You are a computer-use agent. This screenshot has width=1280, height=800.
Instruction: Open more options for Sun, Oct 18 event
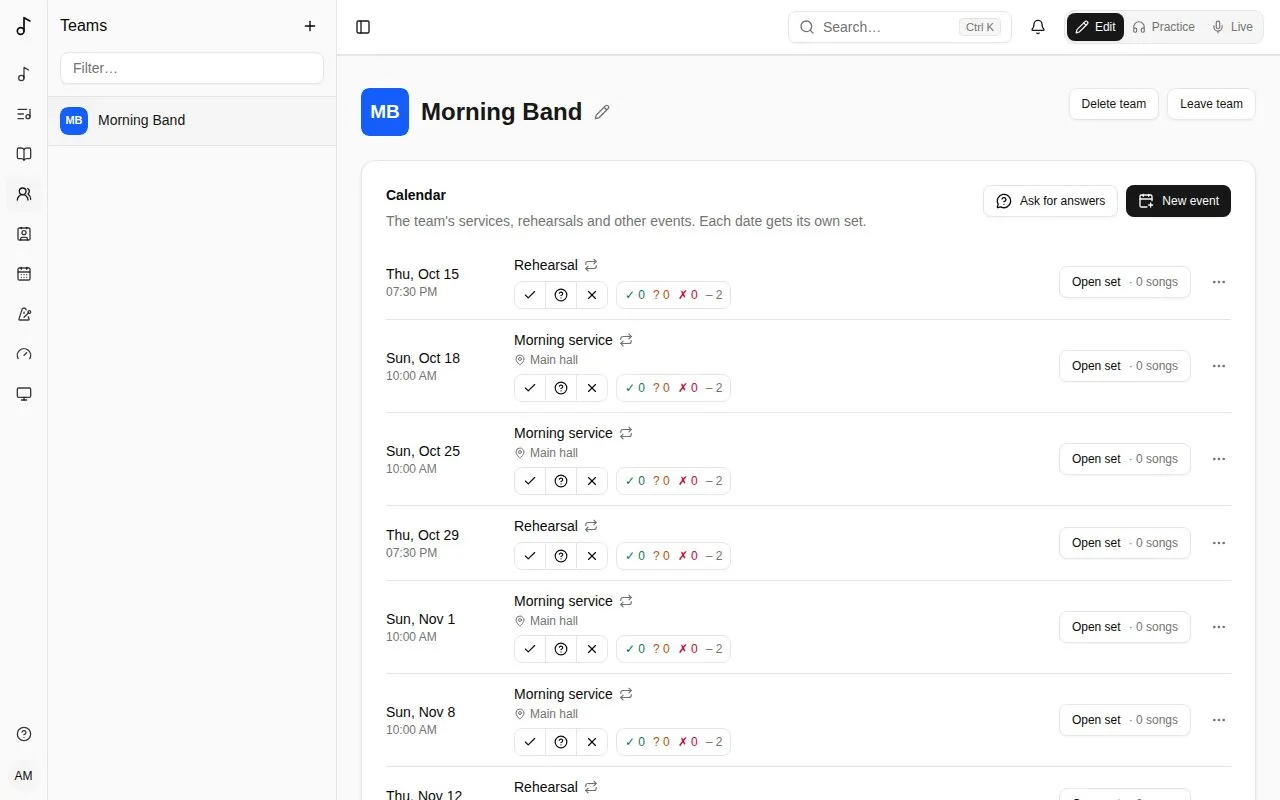[1219, 366]
